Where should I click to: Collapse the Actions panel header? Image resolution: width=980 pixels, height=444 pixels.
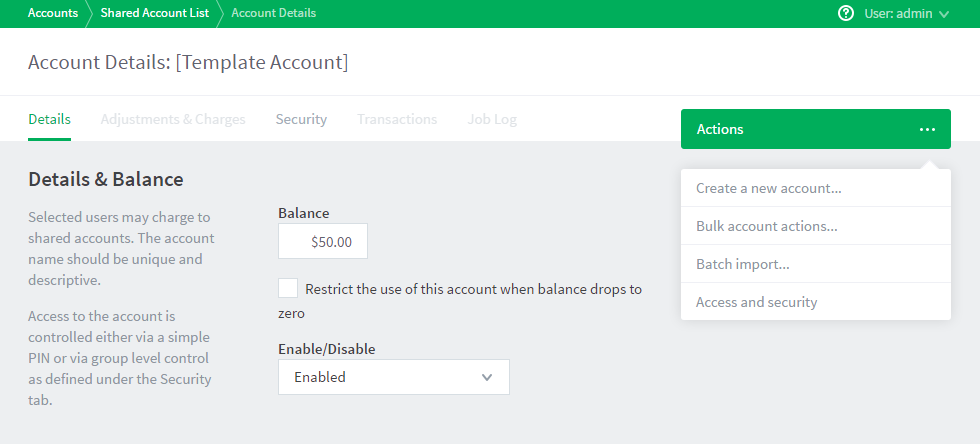click(x=816, y=129)
